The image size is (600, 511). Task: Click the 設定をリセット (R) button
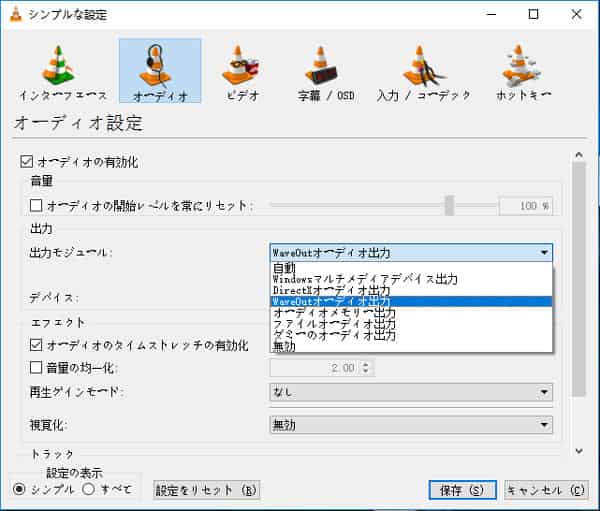pos(207,490)
